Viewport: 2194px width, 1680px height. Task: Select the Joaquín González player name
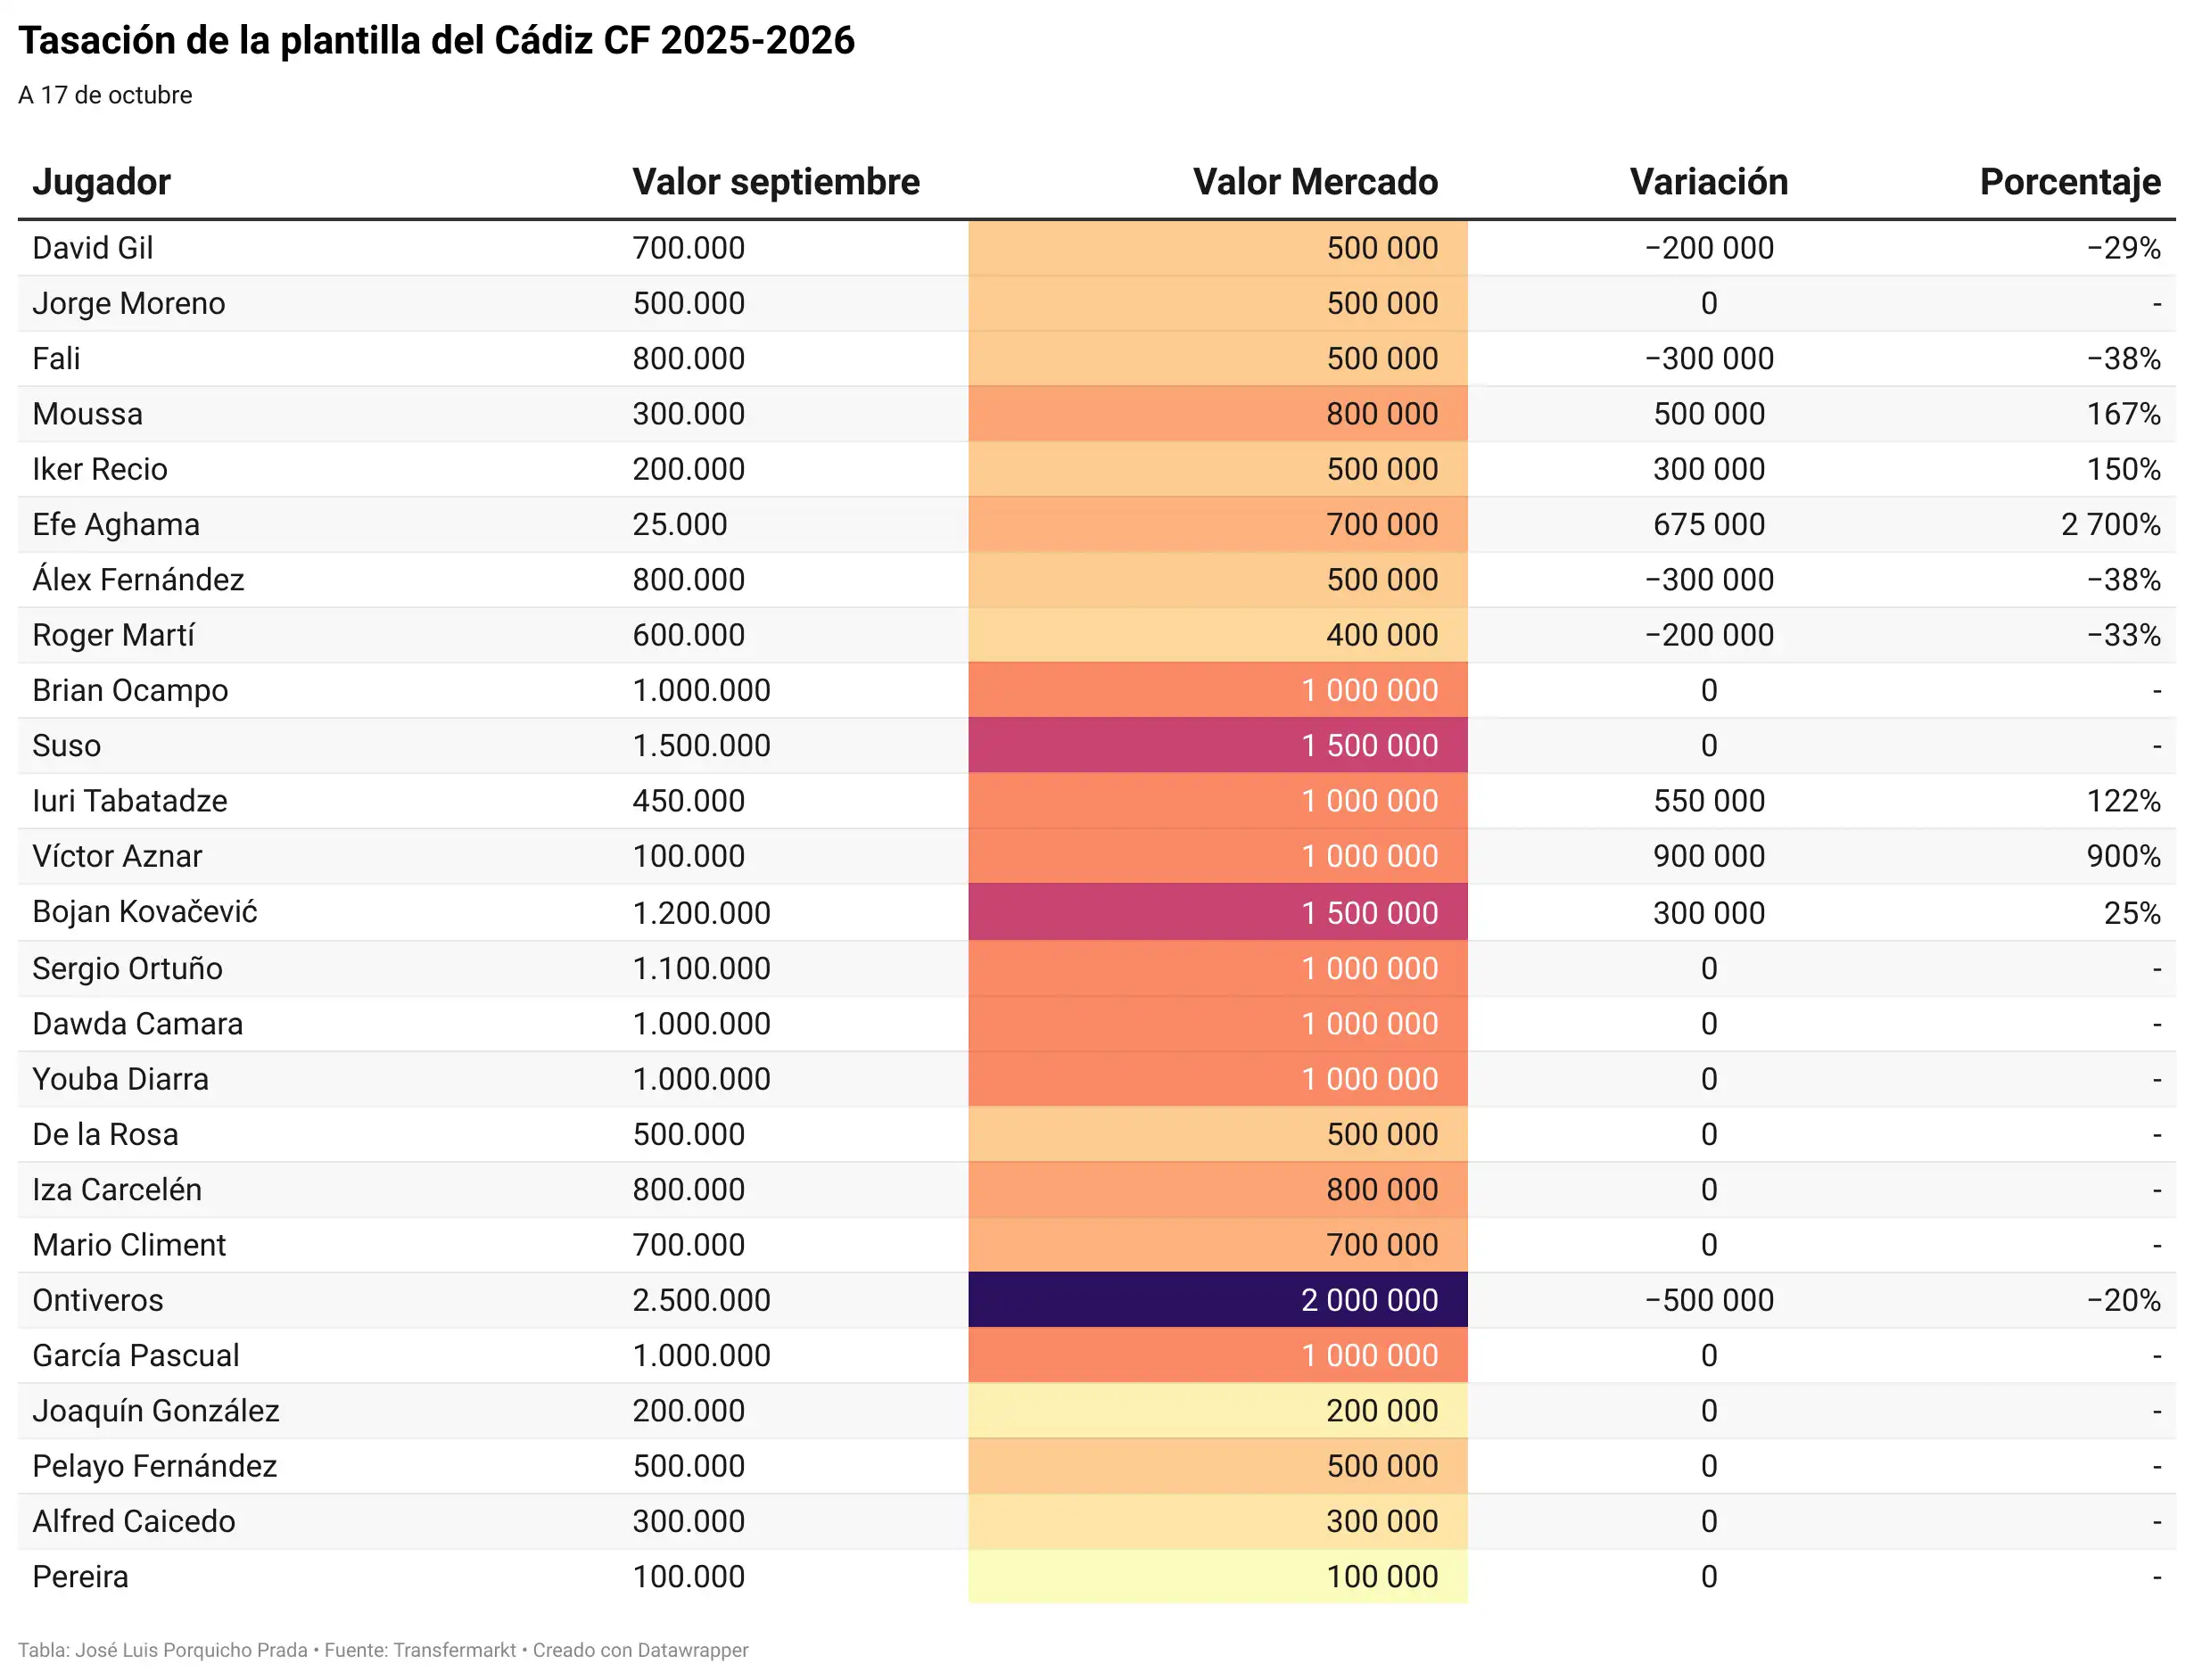click(155, 1411)
